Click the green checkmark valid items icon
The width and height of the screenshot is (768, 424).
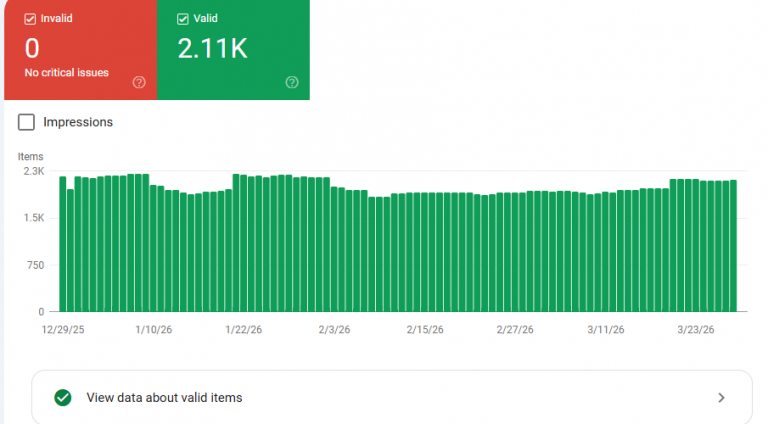click(63, 398)
